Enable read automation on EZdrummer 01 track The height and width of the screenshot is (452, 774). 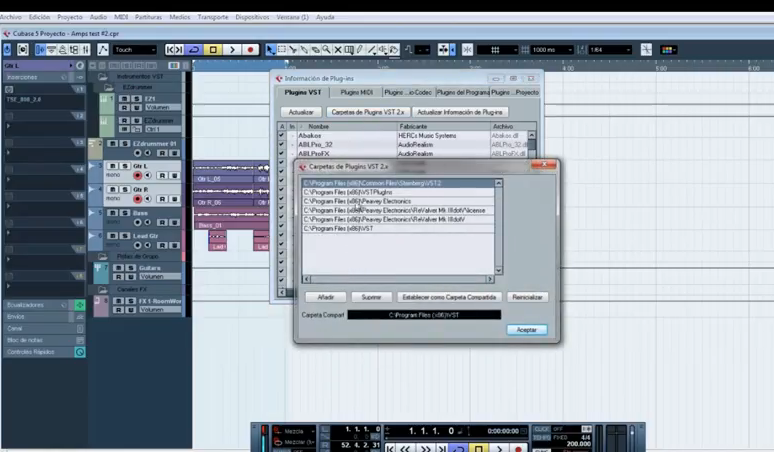163,153
